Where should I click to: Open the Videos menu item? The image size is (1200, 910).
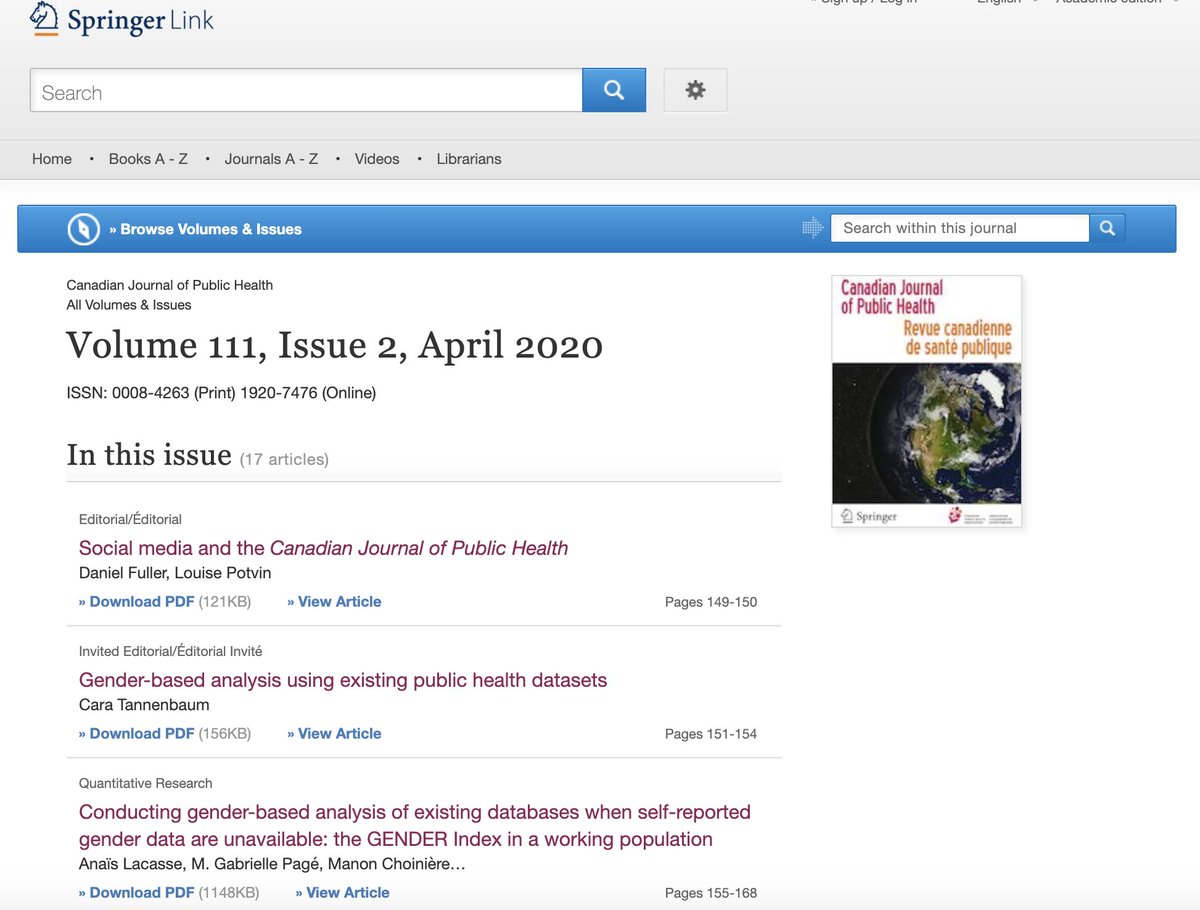377,159
